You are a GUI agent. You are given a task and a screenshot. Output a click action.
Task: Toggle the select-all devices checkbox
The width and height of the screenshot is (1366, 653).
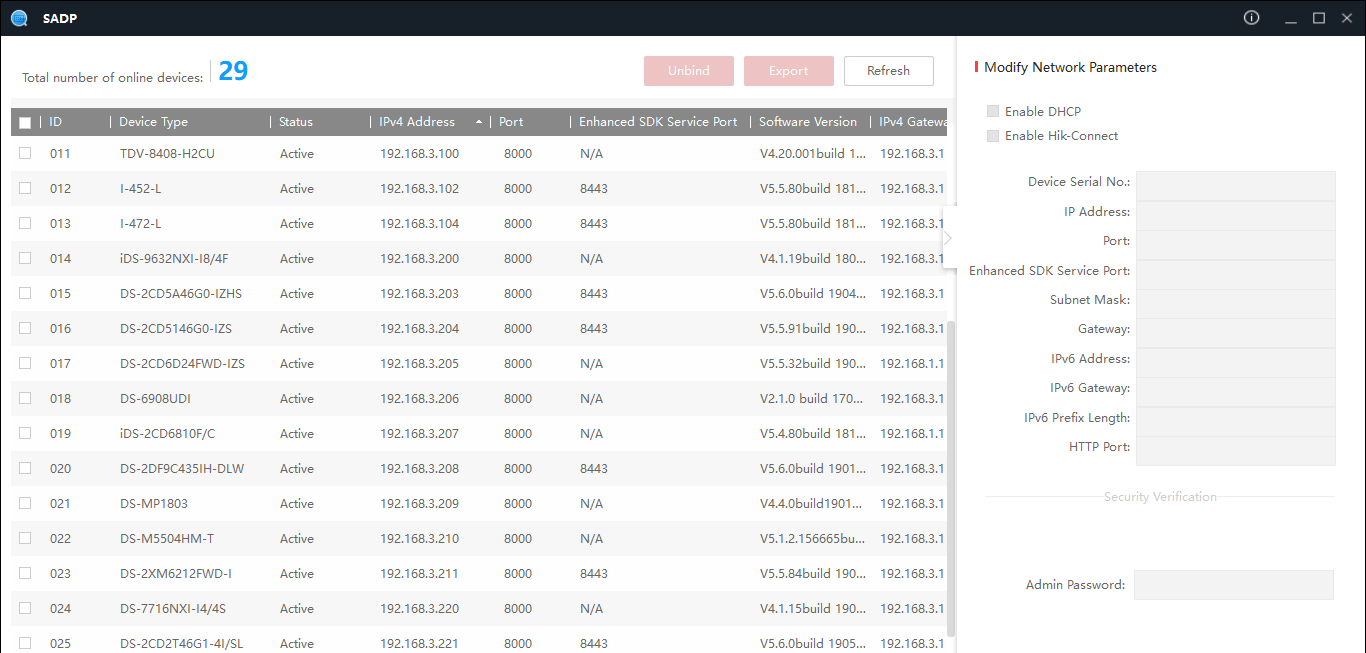pos(25,122)
